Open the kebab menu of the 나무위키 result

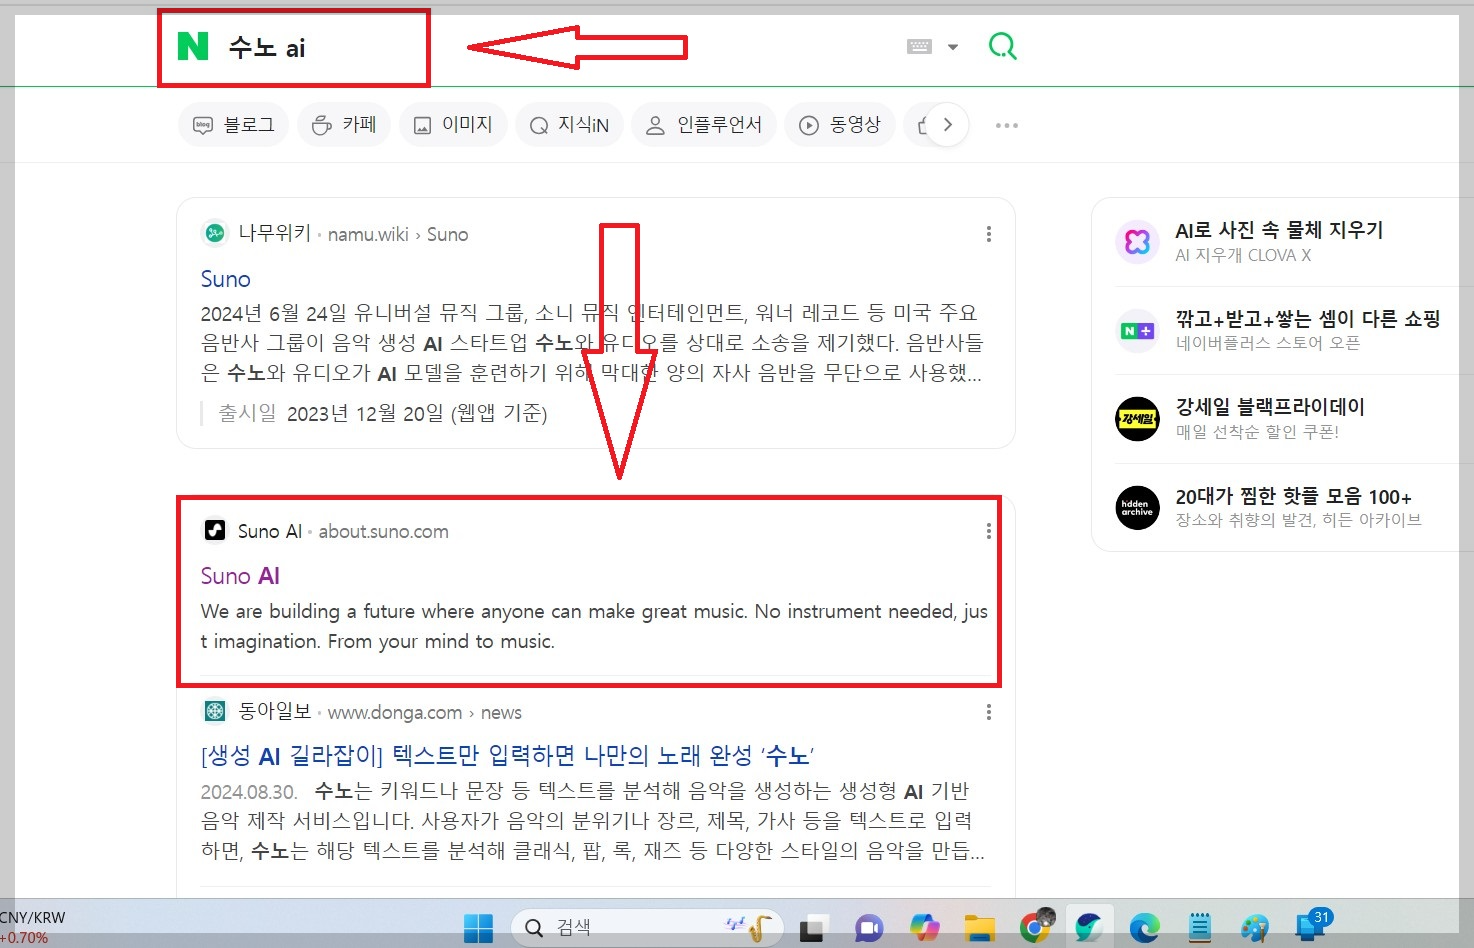pos(989,234)
